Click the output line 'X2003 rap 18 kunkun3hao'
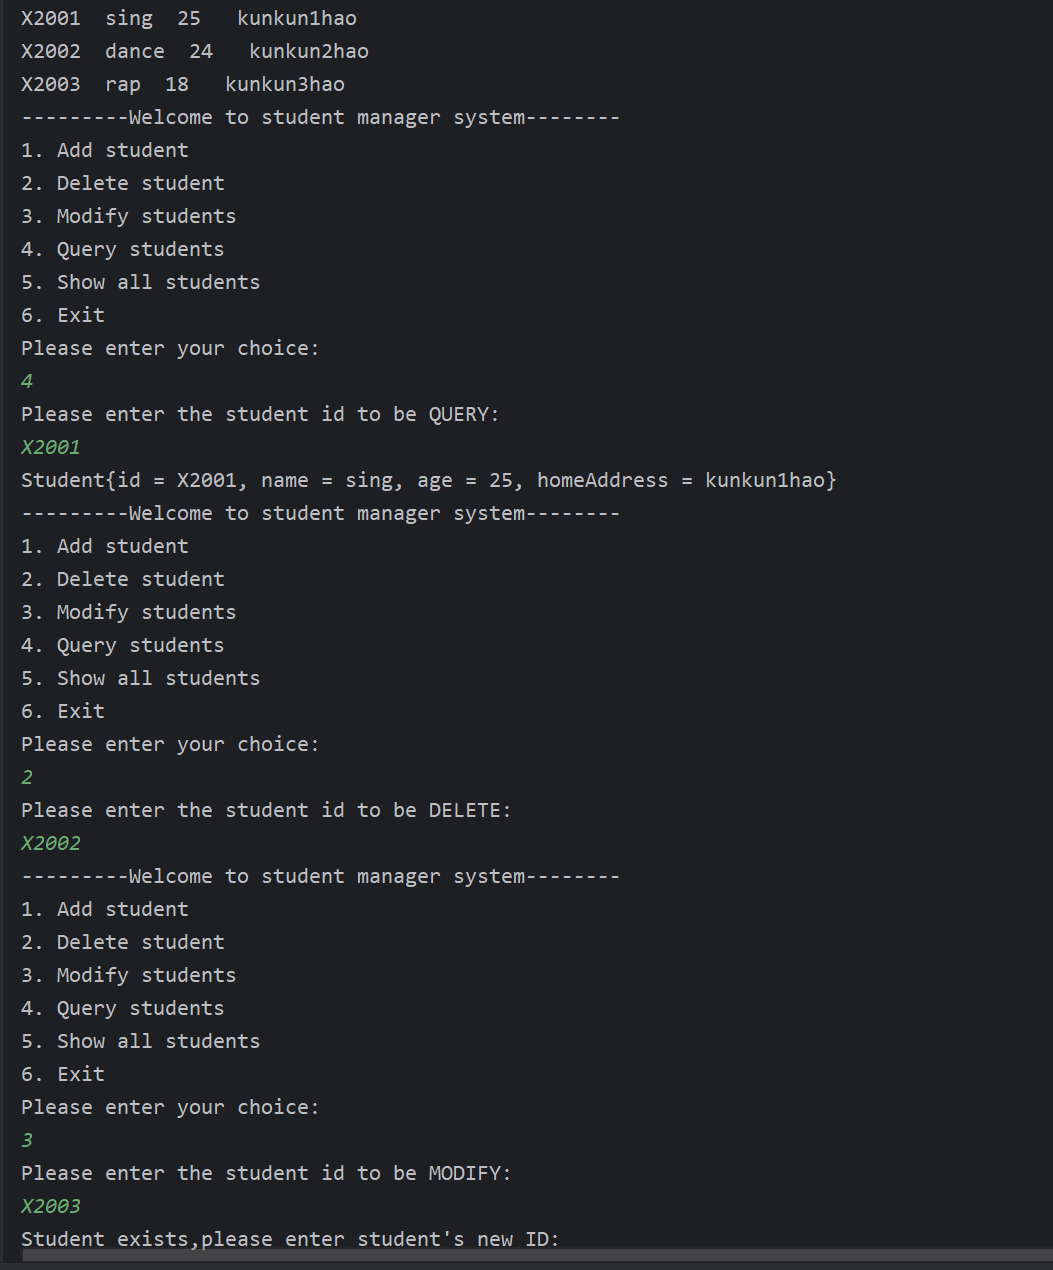Viewport: 1053px width, 1270px height. (x=182, y=85)
